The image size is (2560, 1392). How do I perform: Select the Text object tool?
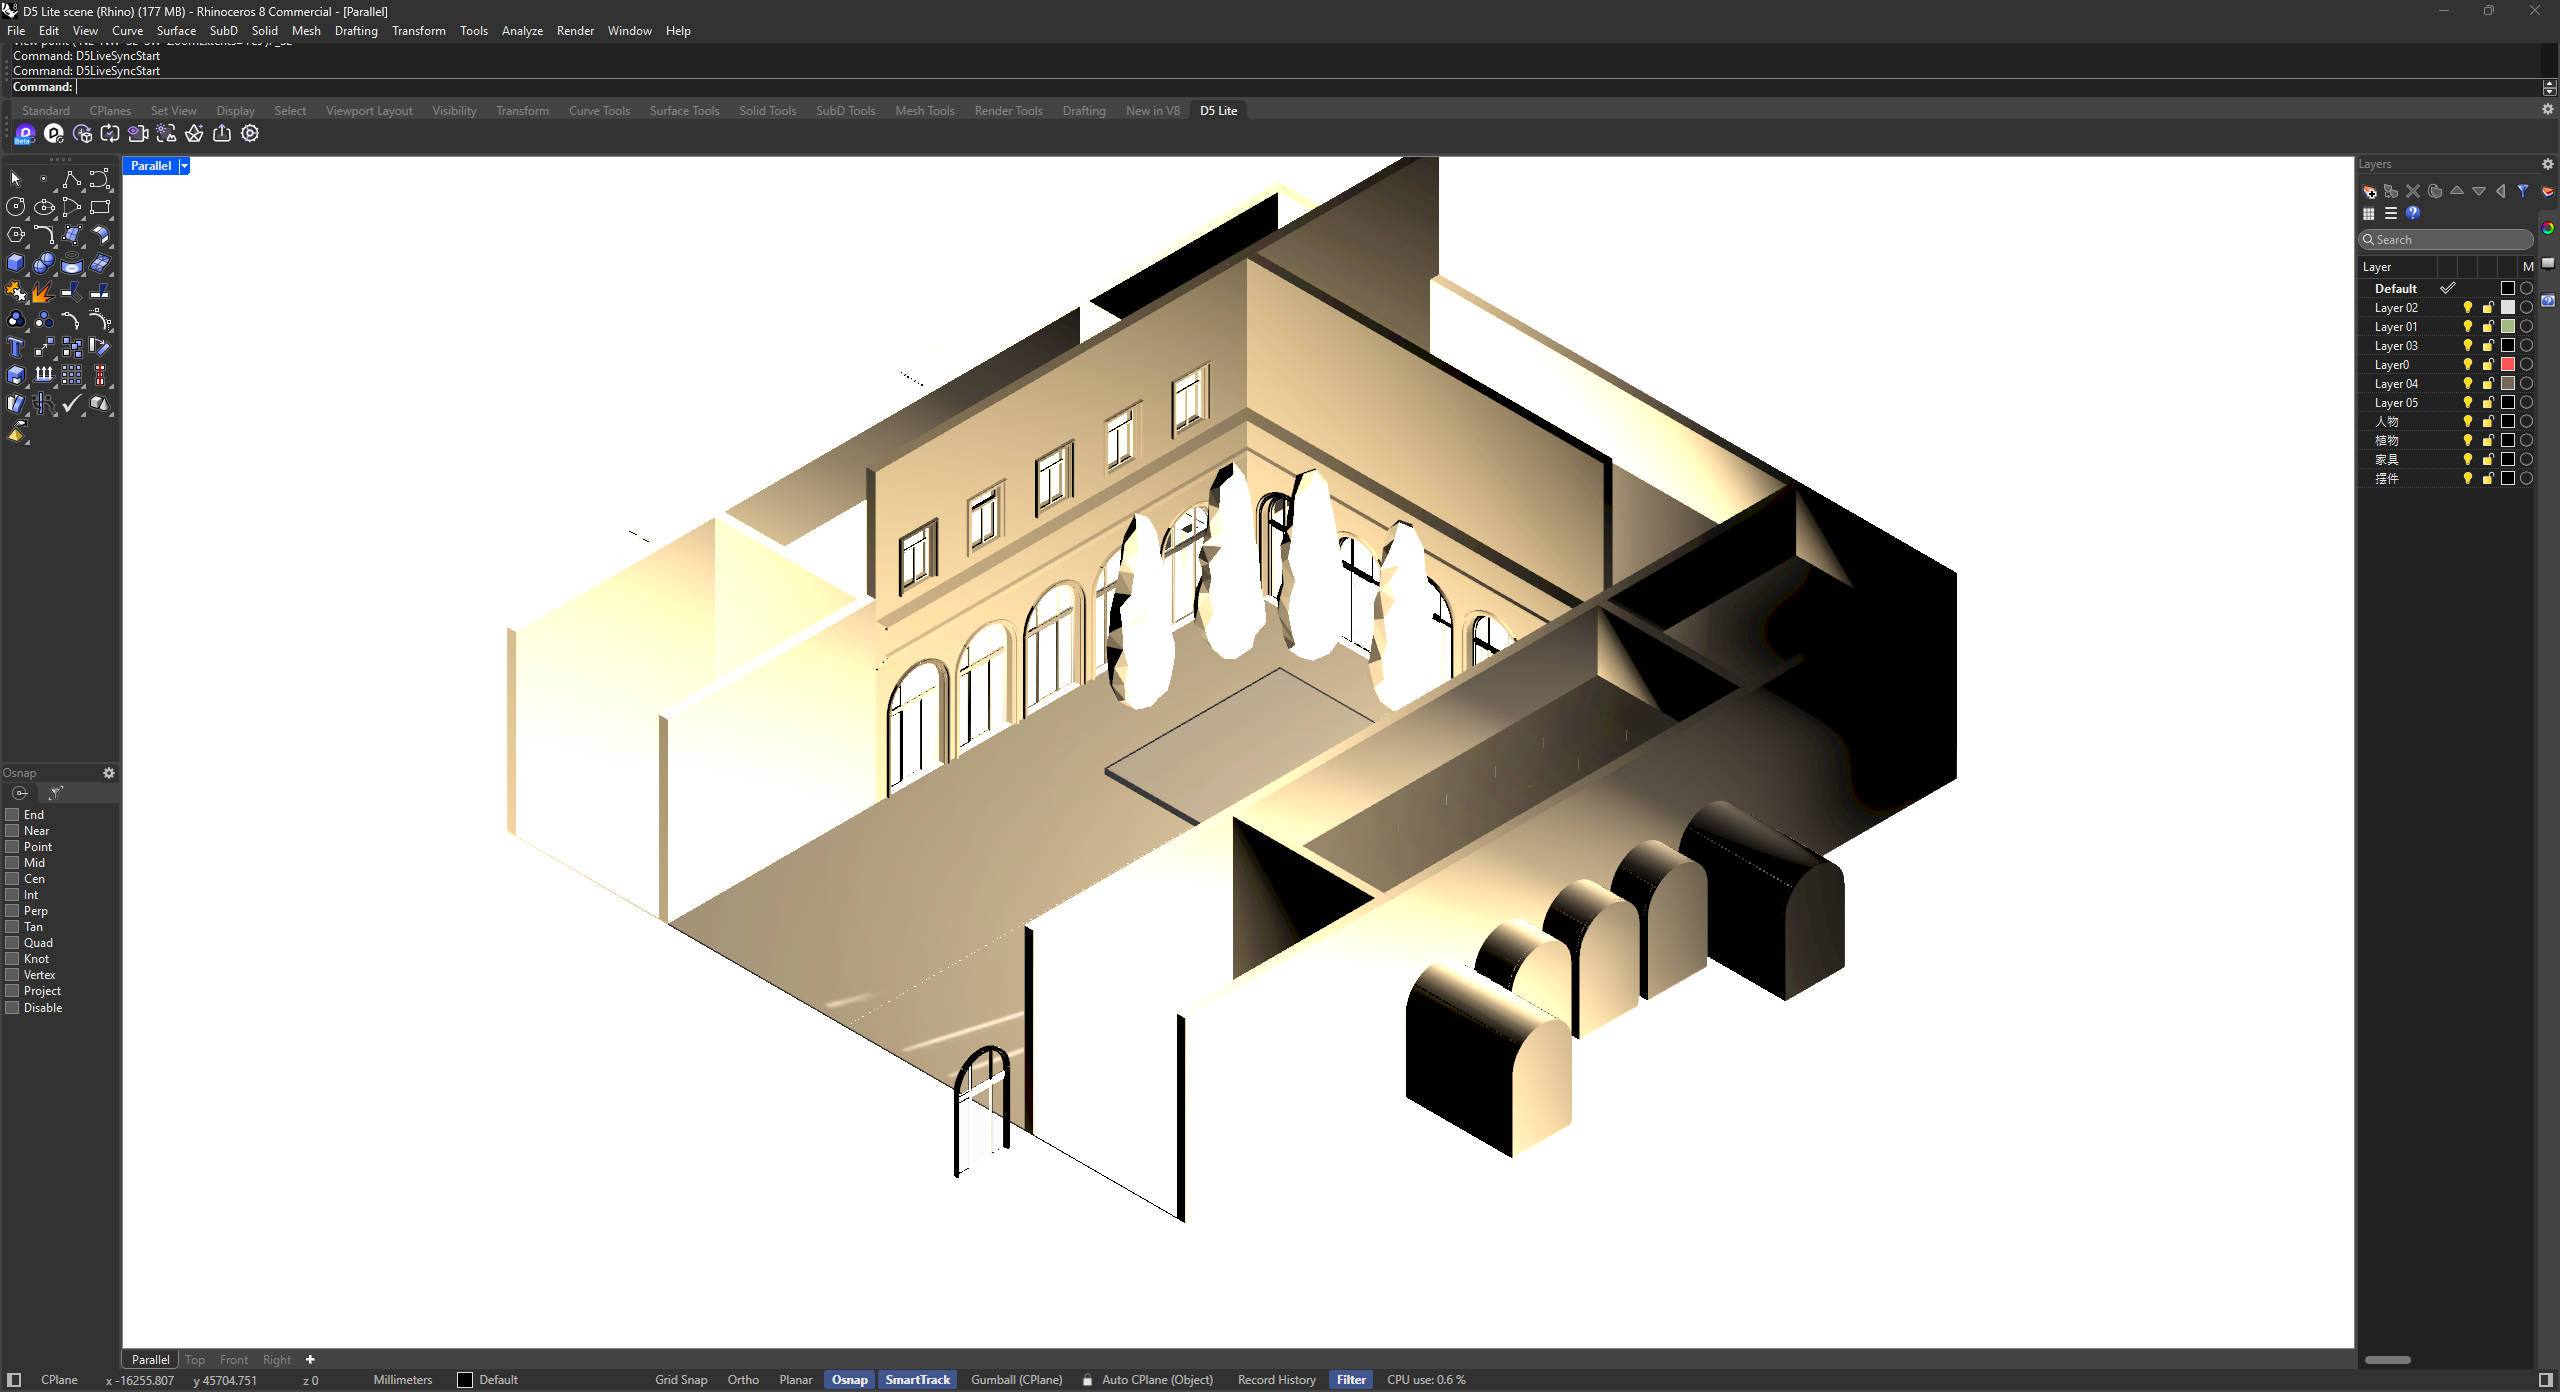coord(16,348)
